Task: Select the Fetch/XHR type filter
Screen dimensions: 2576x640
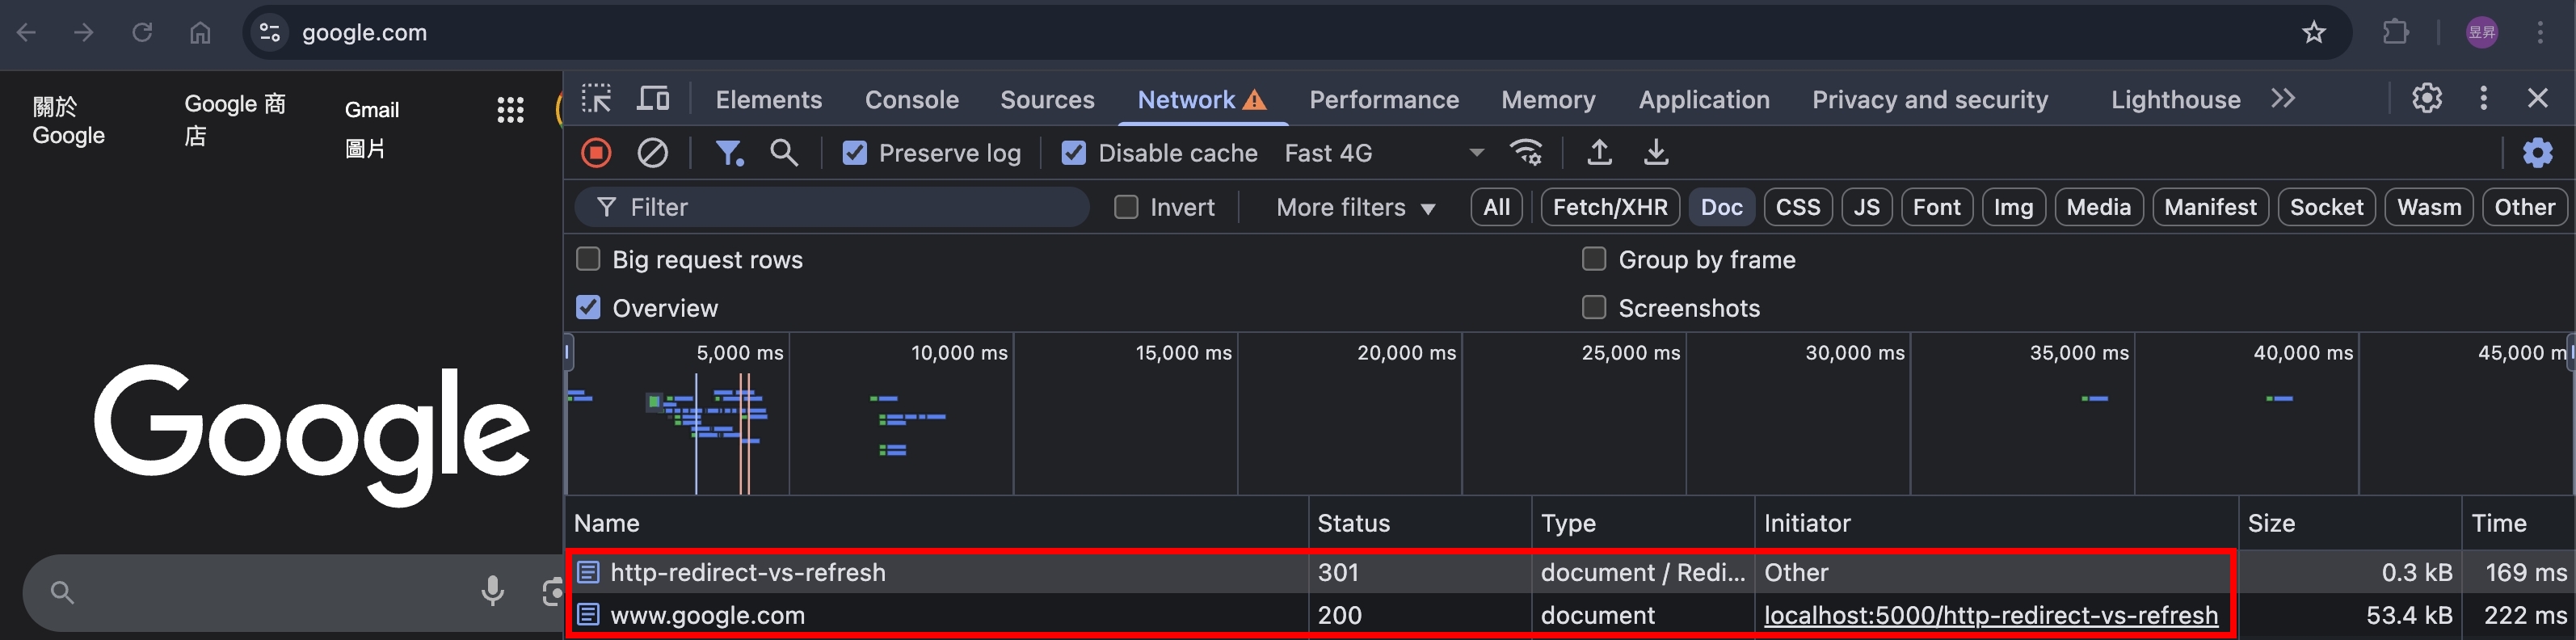Action: [1610, 207]
